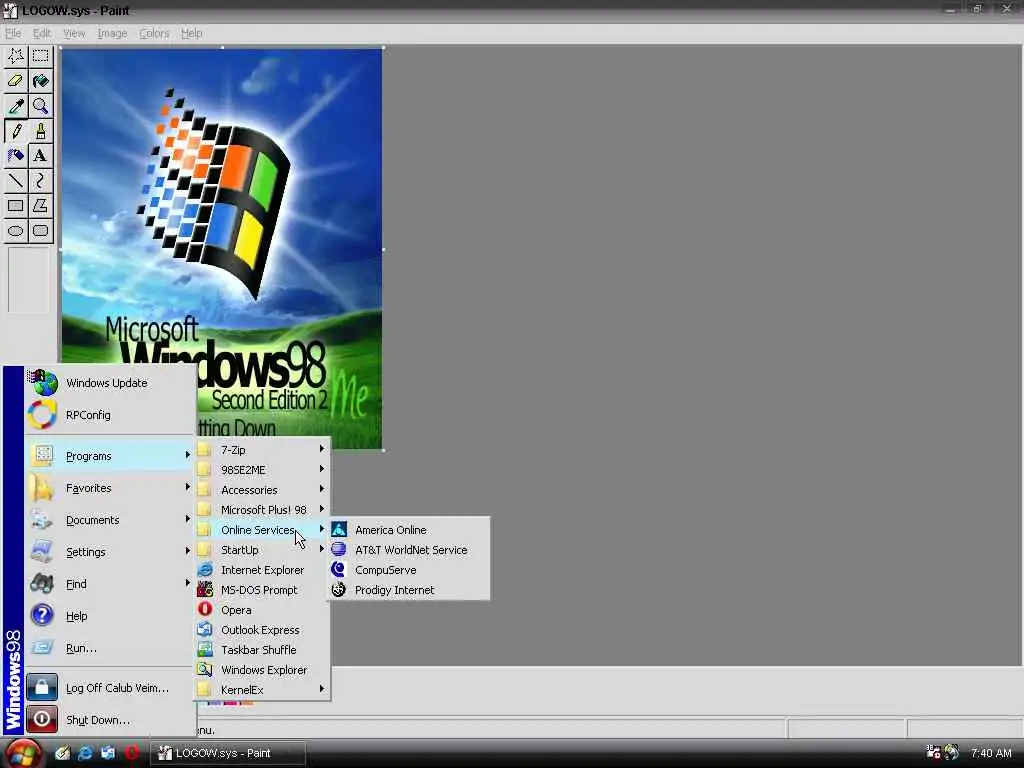The width and height of the screenshot is (1024, 768).
Task: Launch RPConfig from Start menu
Action: 110,415
